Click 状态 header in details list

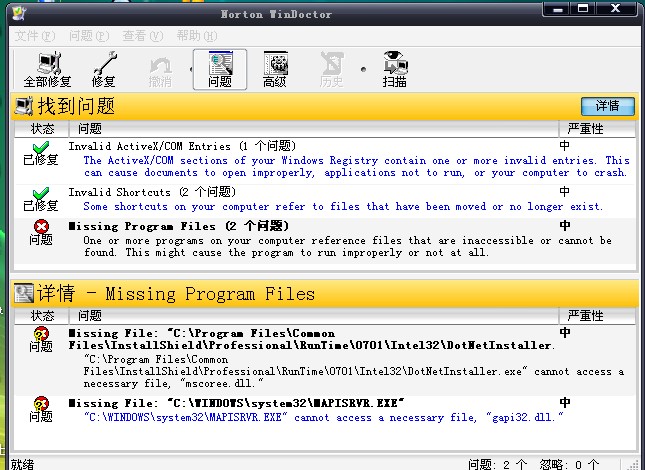tap(42, 316)
